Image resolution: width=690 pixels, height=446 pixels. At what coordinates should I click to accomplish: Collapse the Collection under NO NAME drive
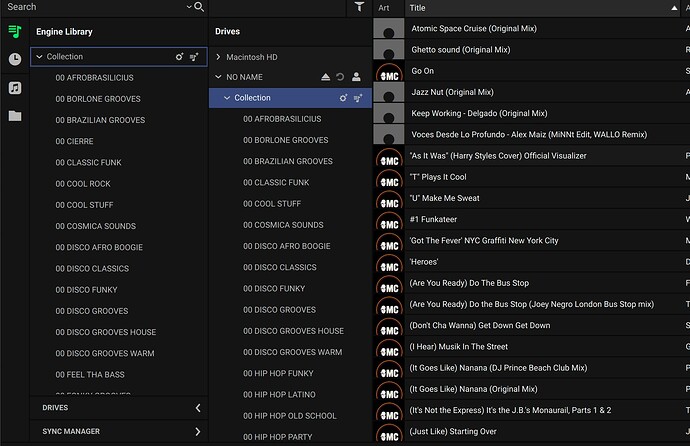pos(227,98)
